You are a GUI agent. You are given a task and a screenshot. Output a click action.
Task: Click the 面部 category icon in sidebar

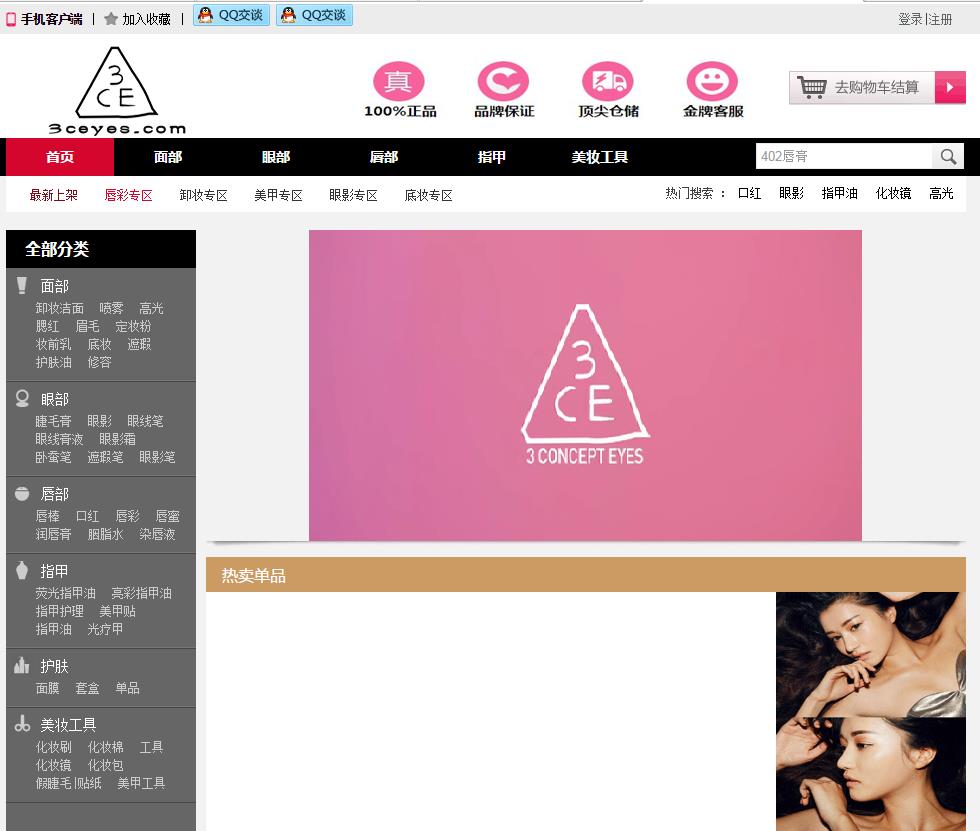point(22,286)
